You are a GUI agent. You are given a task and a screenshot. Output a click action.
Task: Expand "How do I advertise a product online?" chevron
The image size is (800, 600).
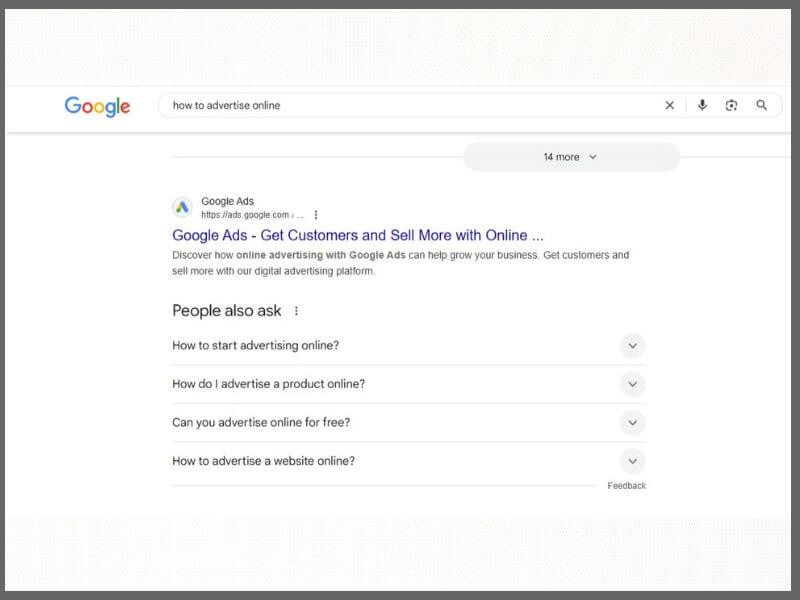click(632, 384)
